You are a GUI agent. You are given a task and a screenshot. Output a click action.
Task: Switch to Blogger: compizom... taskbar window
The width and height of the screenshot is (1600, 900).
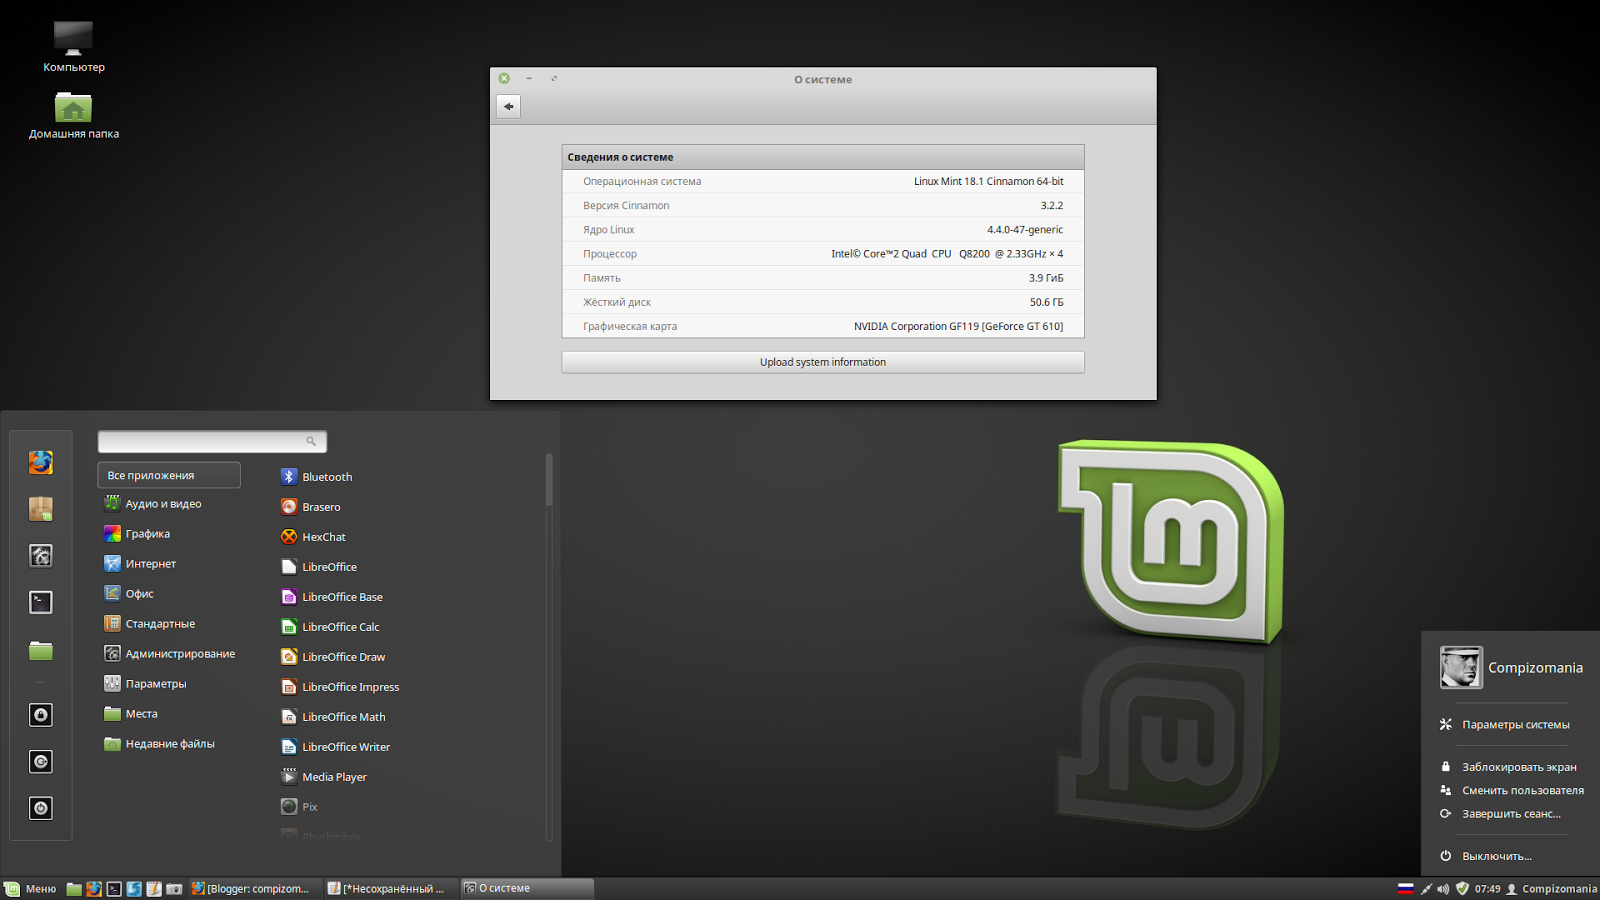click(x=252, y=888)
